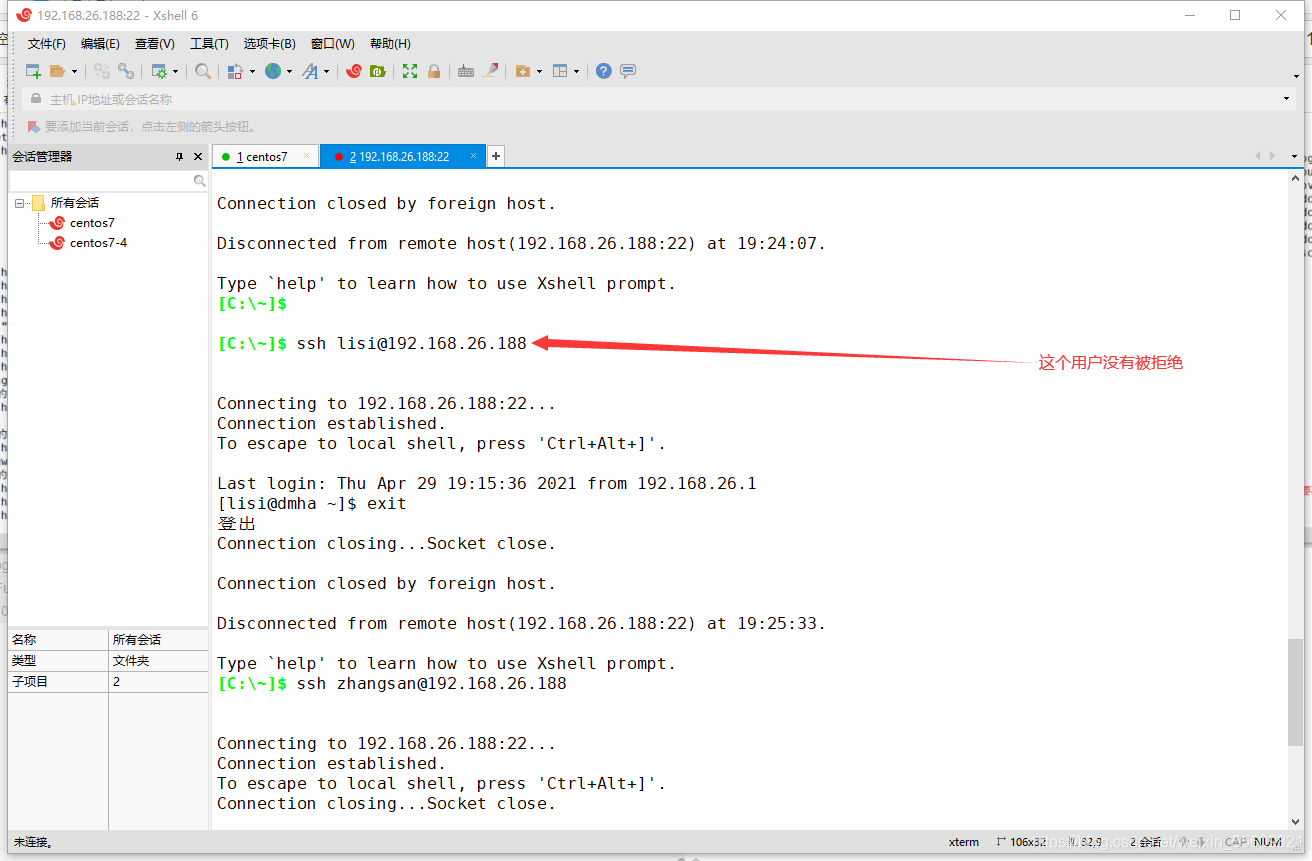
Task: Open the 文件(F) menu
Action: [x=47, y=44]
